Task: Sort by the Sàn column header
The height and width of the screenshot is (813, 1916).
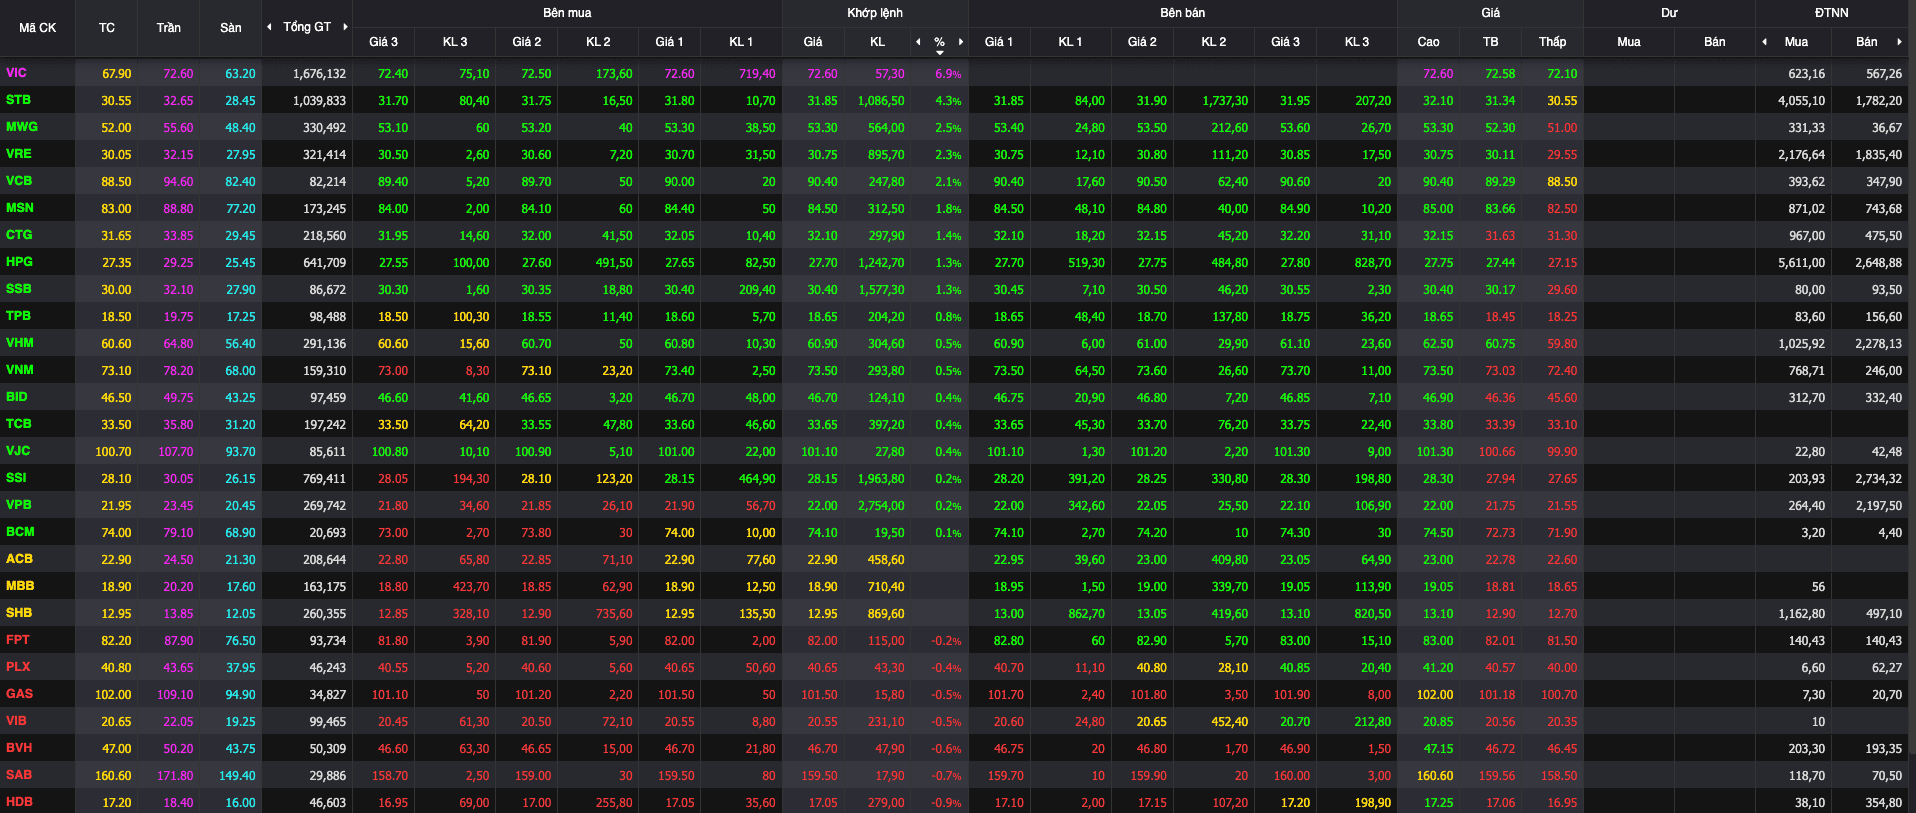Action: click(x=231, y=28)
